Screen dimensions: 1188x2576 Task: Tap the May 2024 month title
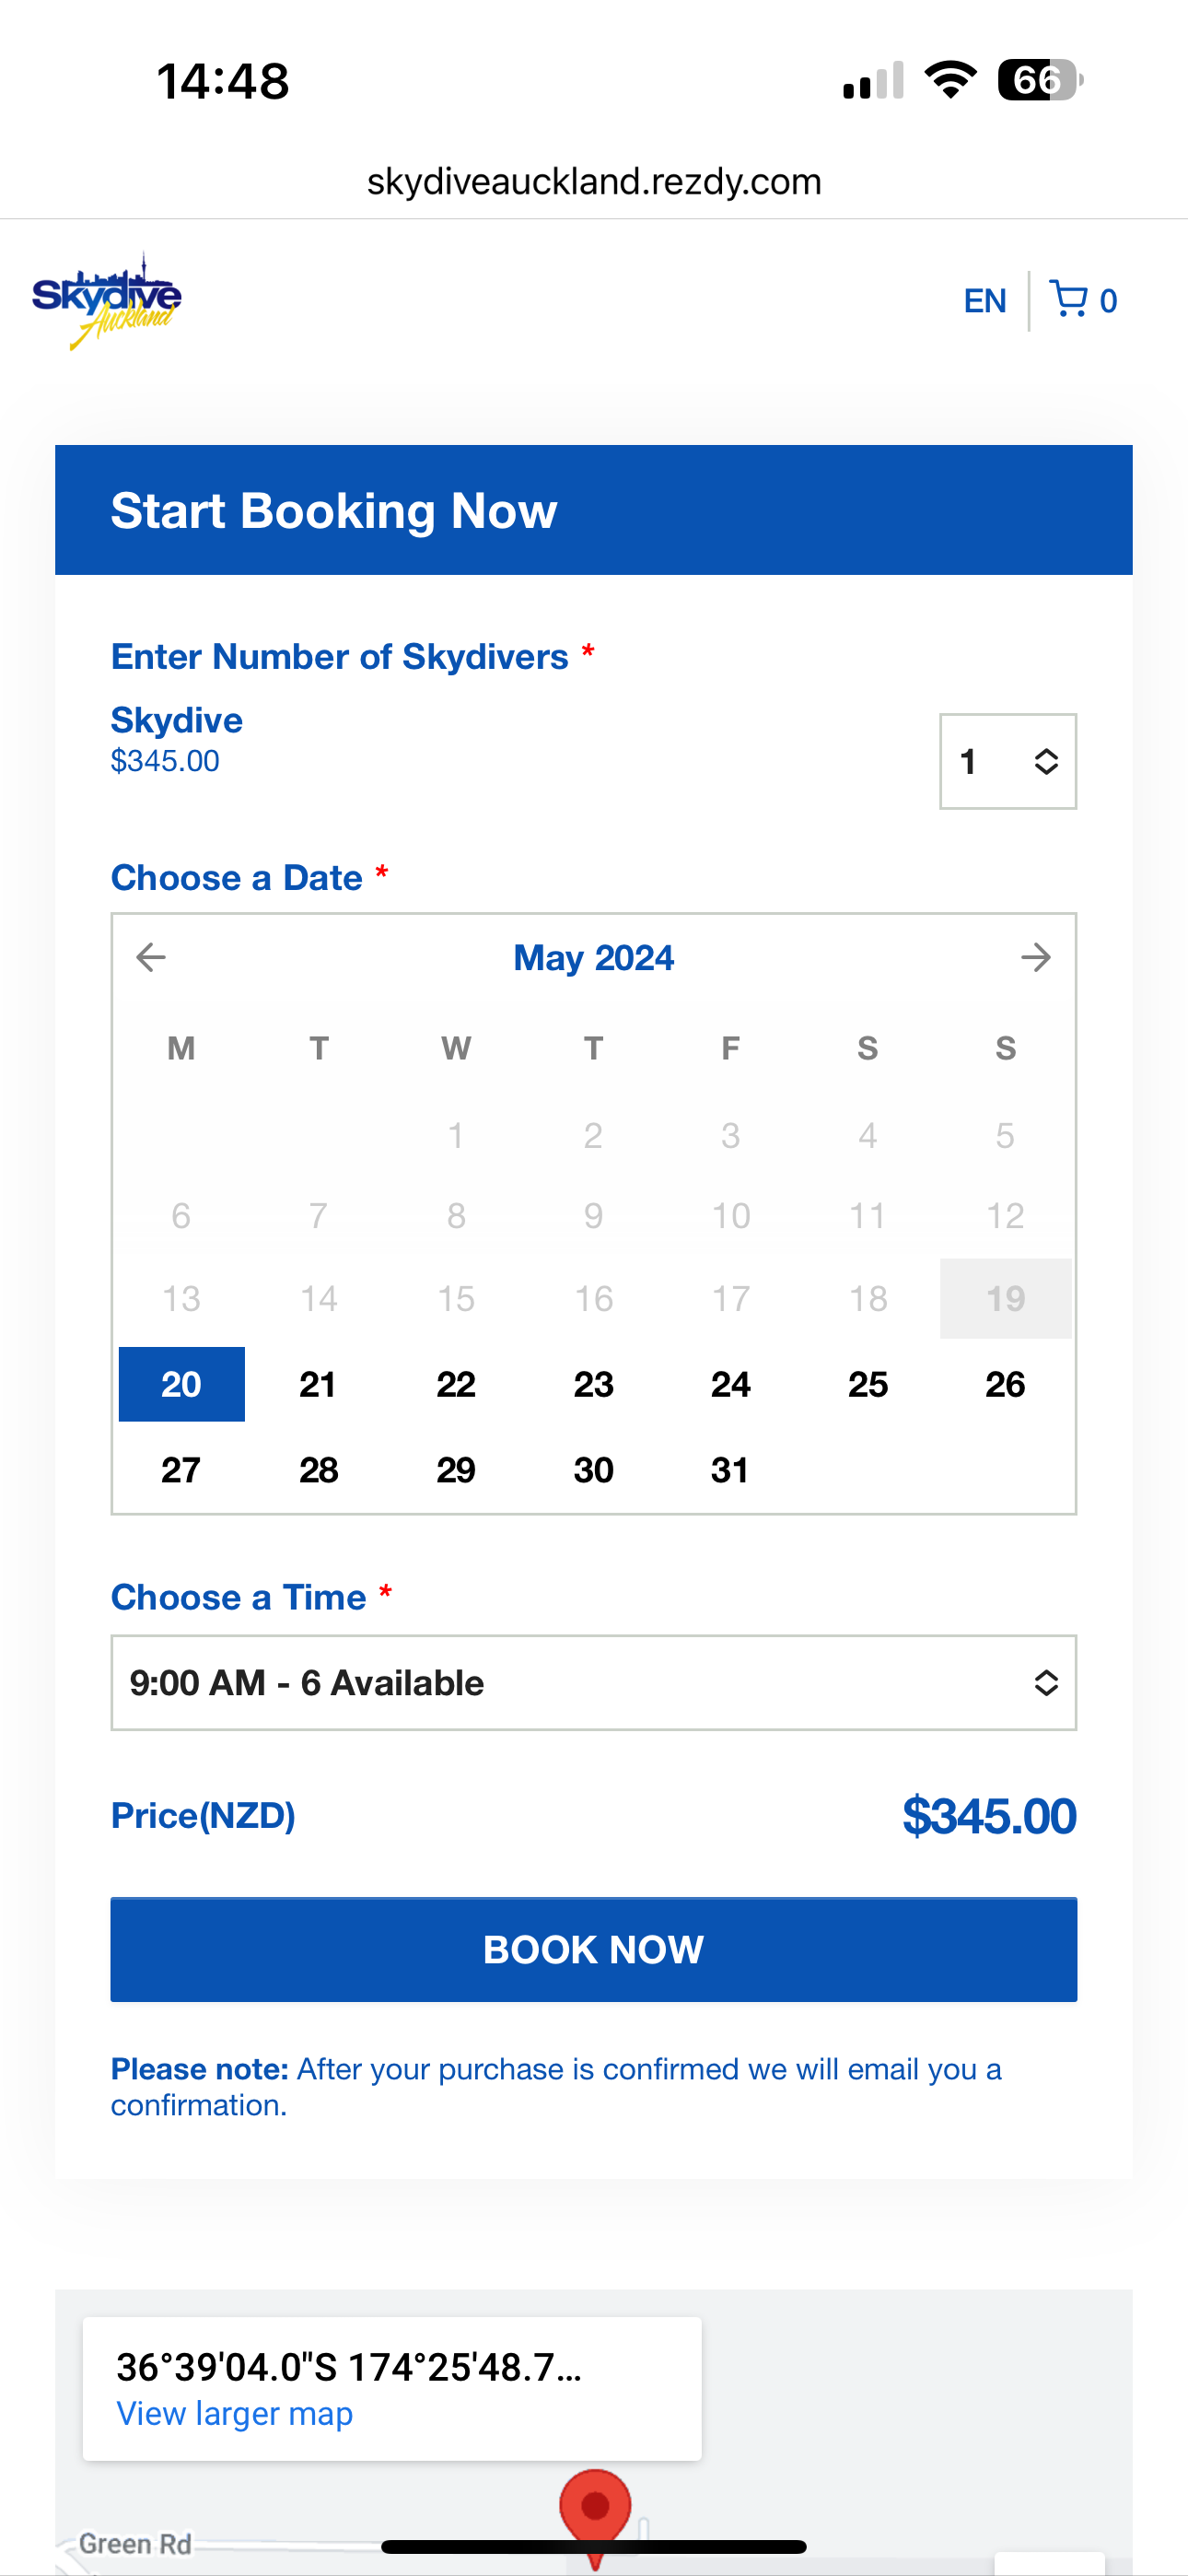[594, 958]
